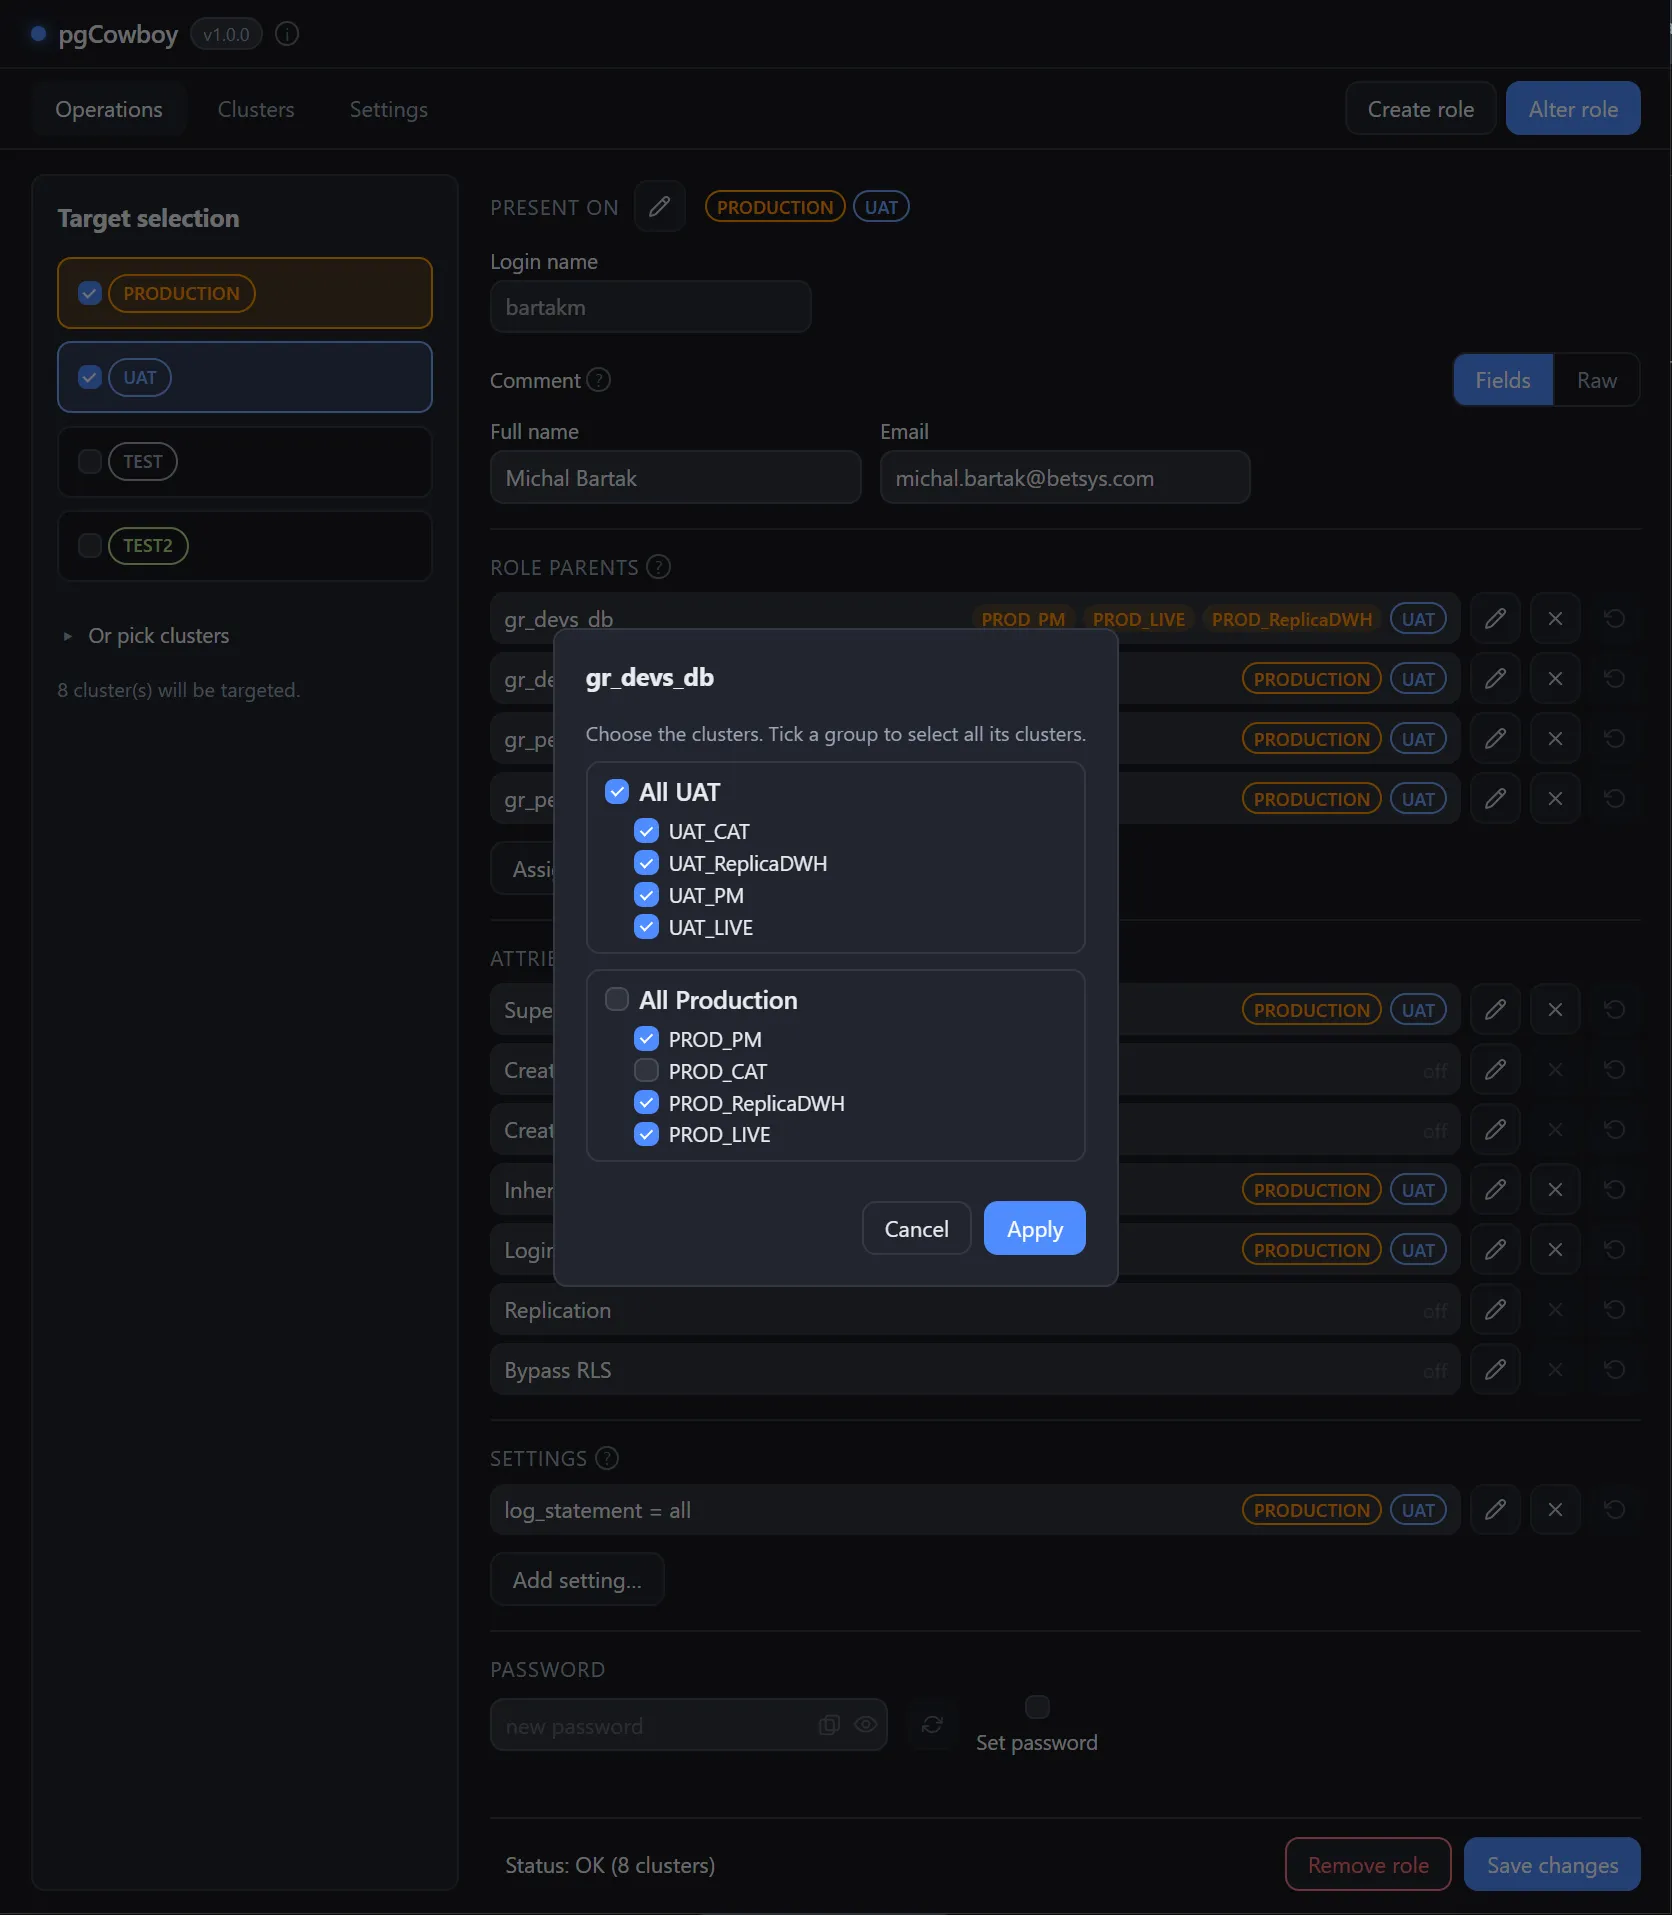1672x1915 pixels.
Task: Expand the Or pick clusters section
Action: point(147,636)
